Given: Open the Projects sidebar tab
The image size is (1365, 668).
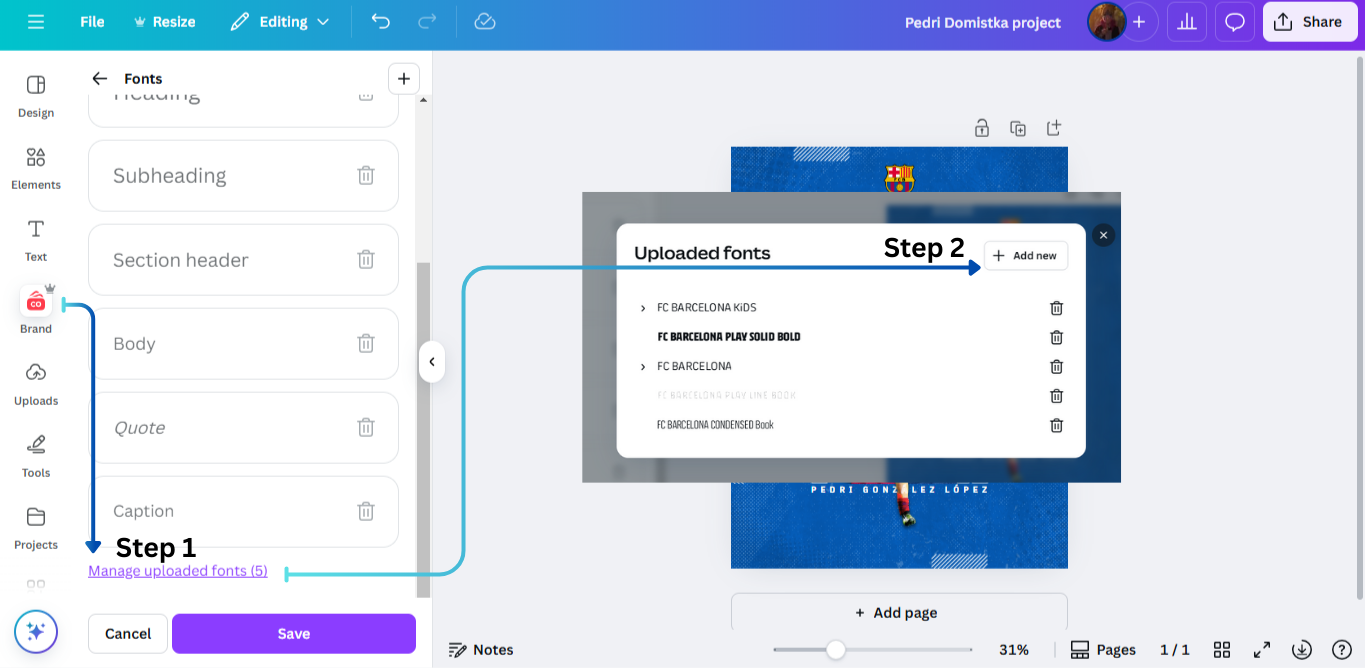Looking at the screenshot, I should [36, 528].
